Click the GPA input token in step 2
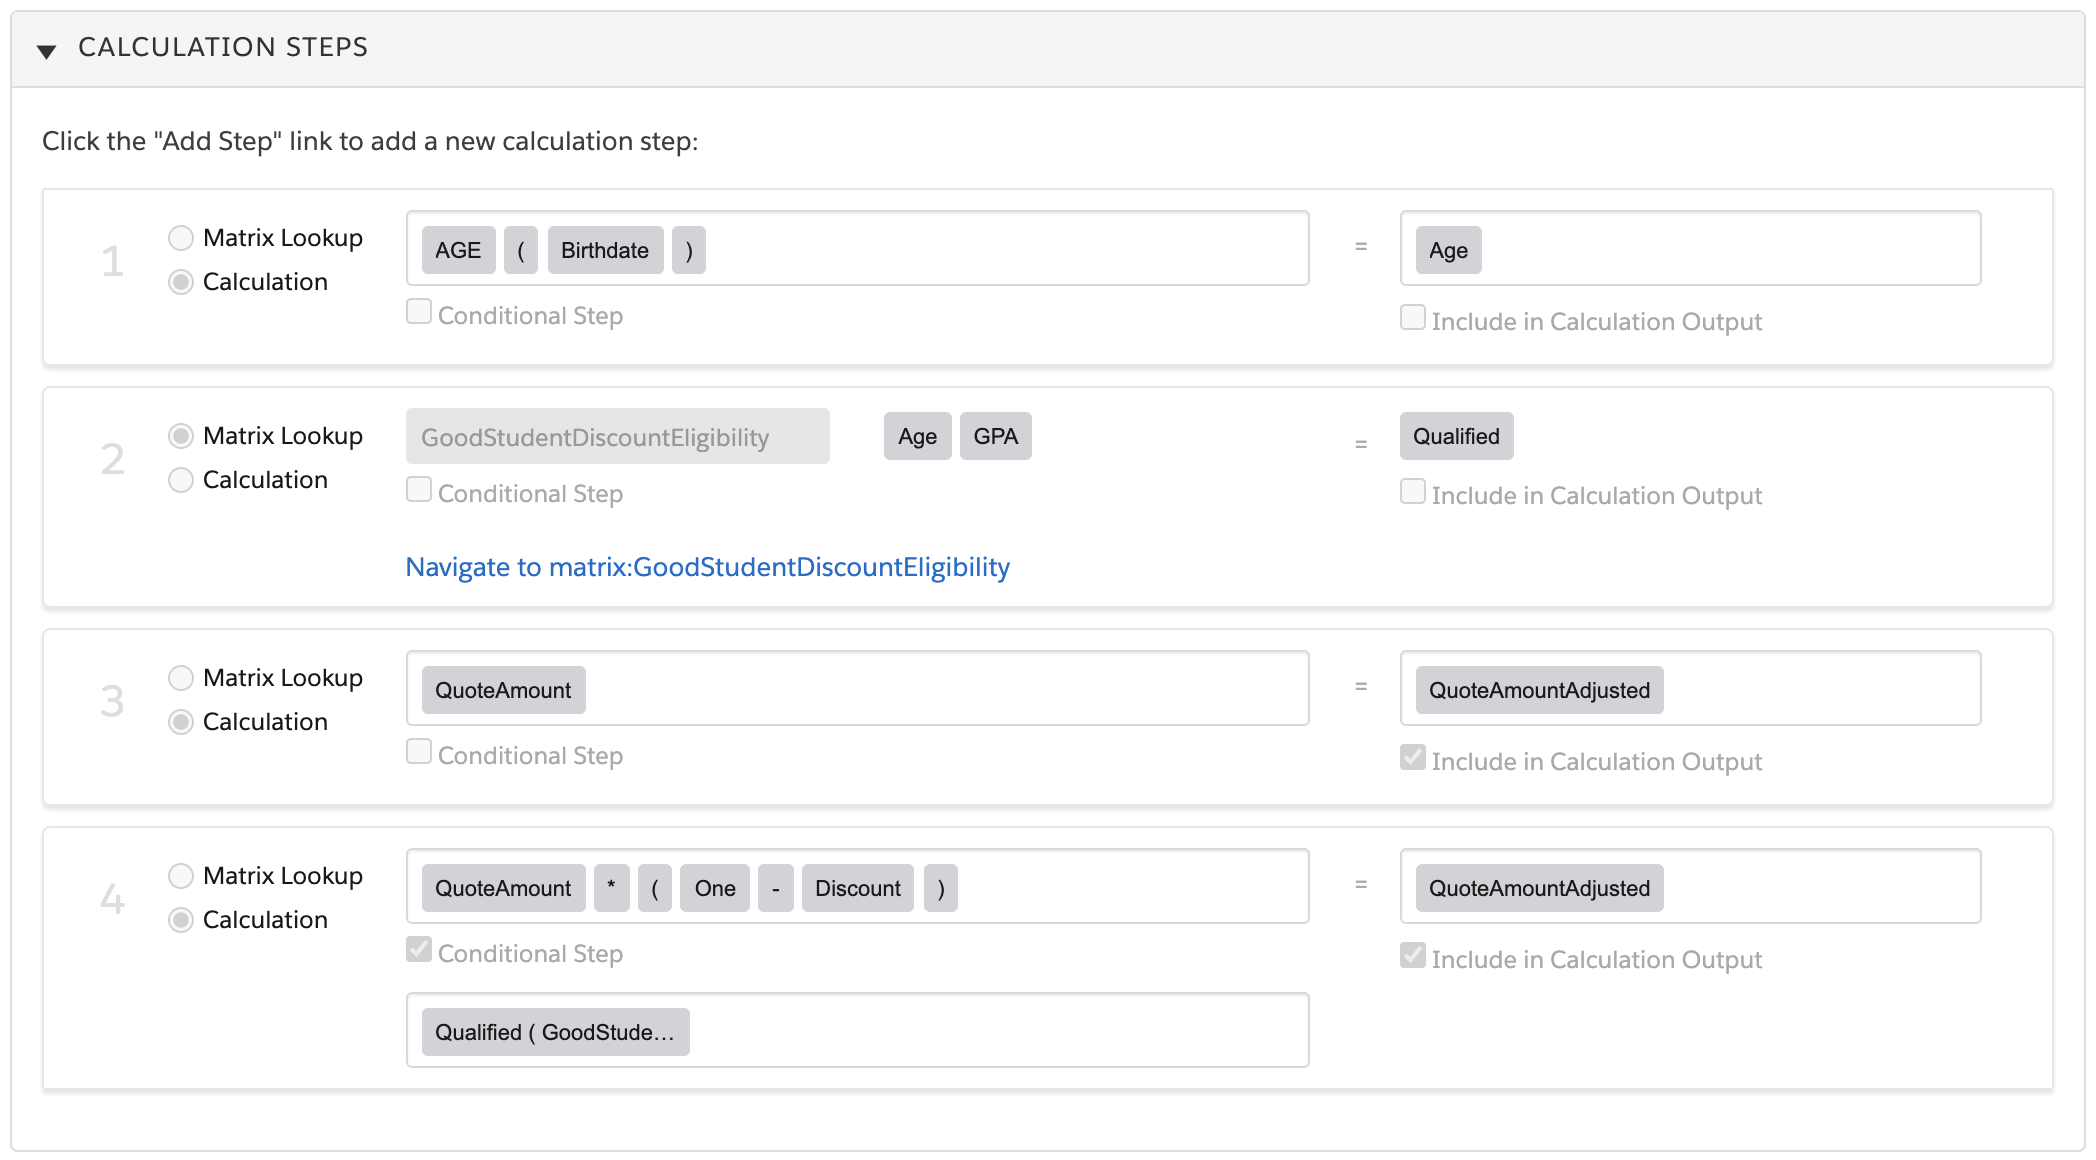Viewport: 2096px width, 1160px height. (996, 436)
